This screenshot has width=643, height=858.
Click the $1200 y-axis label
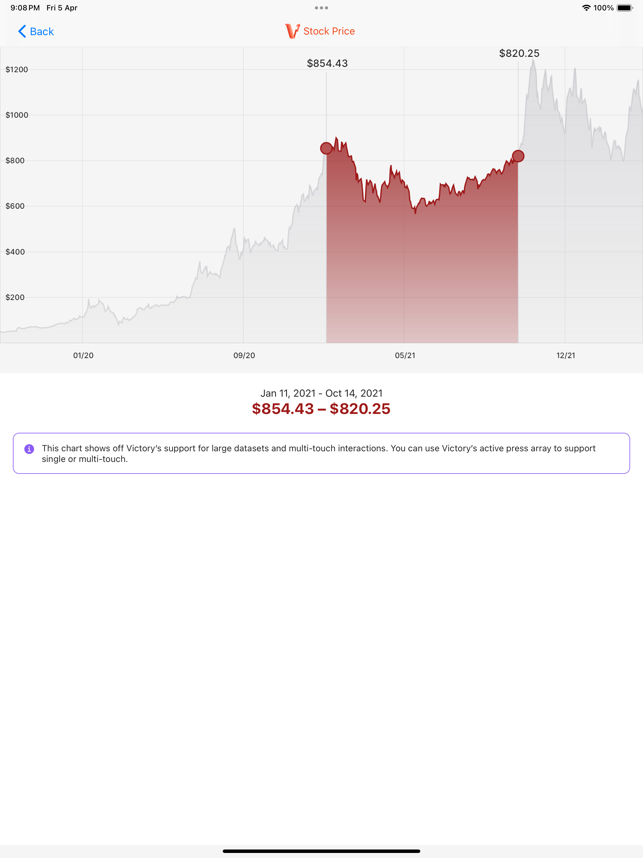17,69
